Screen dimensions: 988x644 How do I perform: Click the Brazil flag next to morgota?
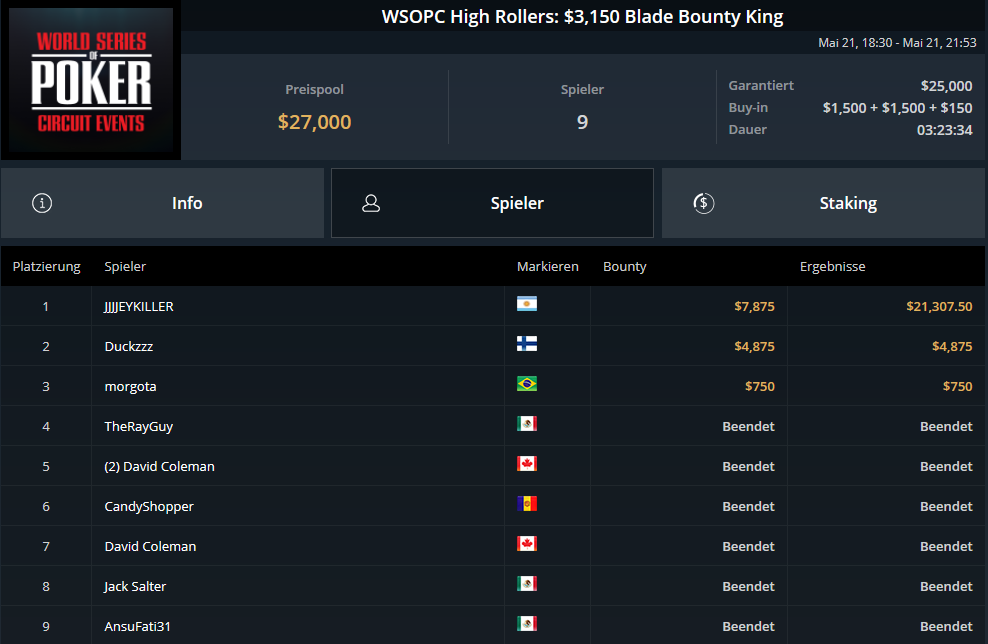pos(527,384)
